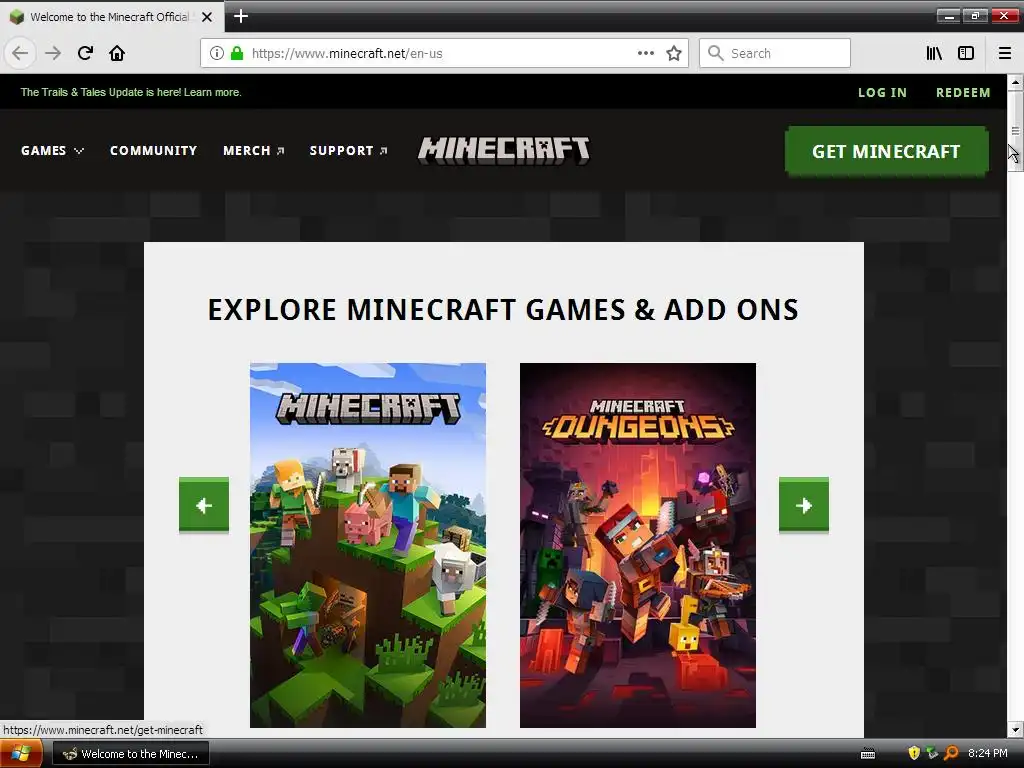This screenshot has width=1024, height=768.
Task: Click the scrollbar down arrow
Action: point(1015,729)
